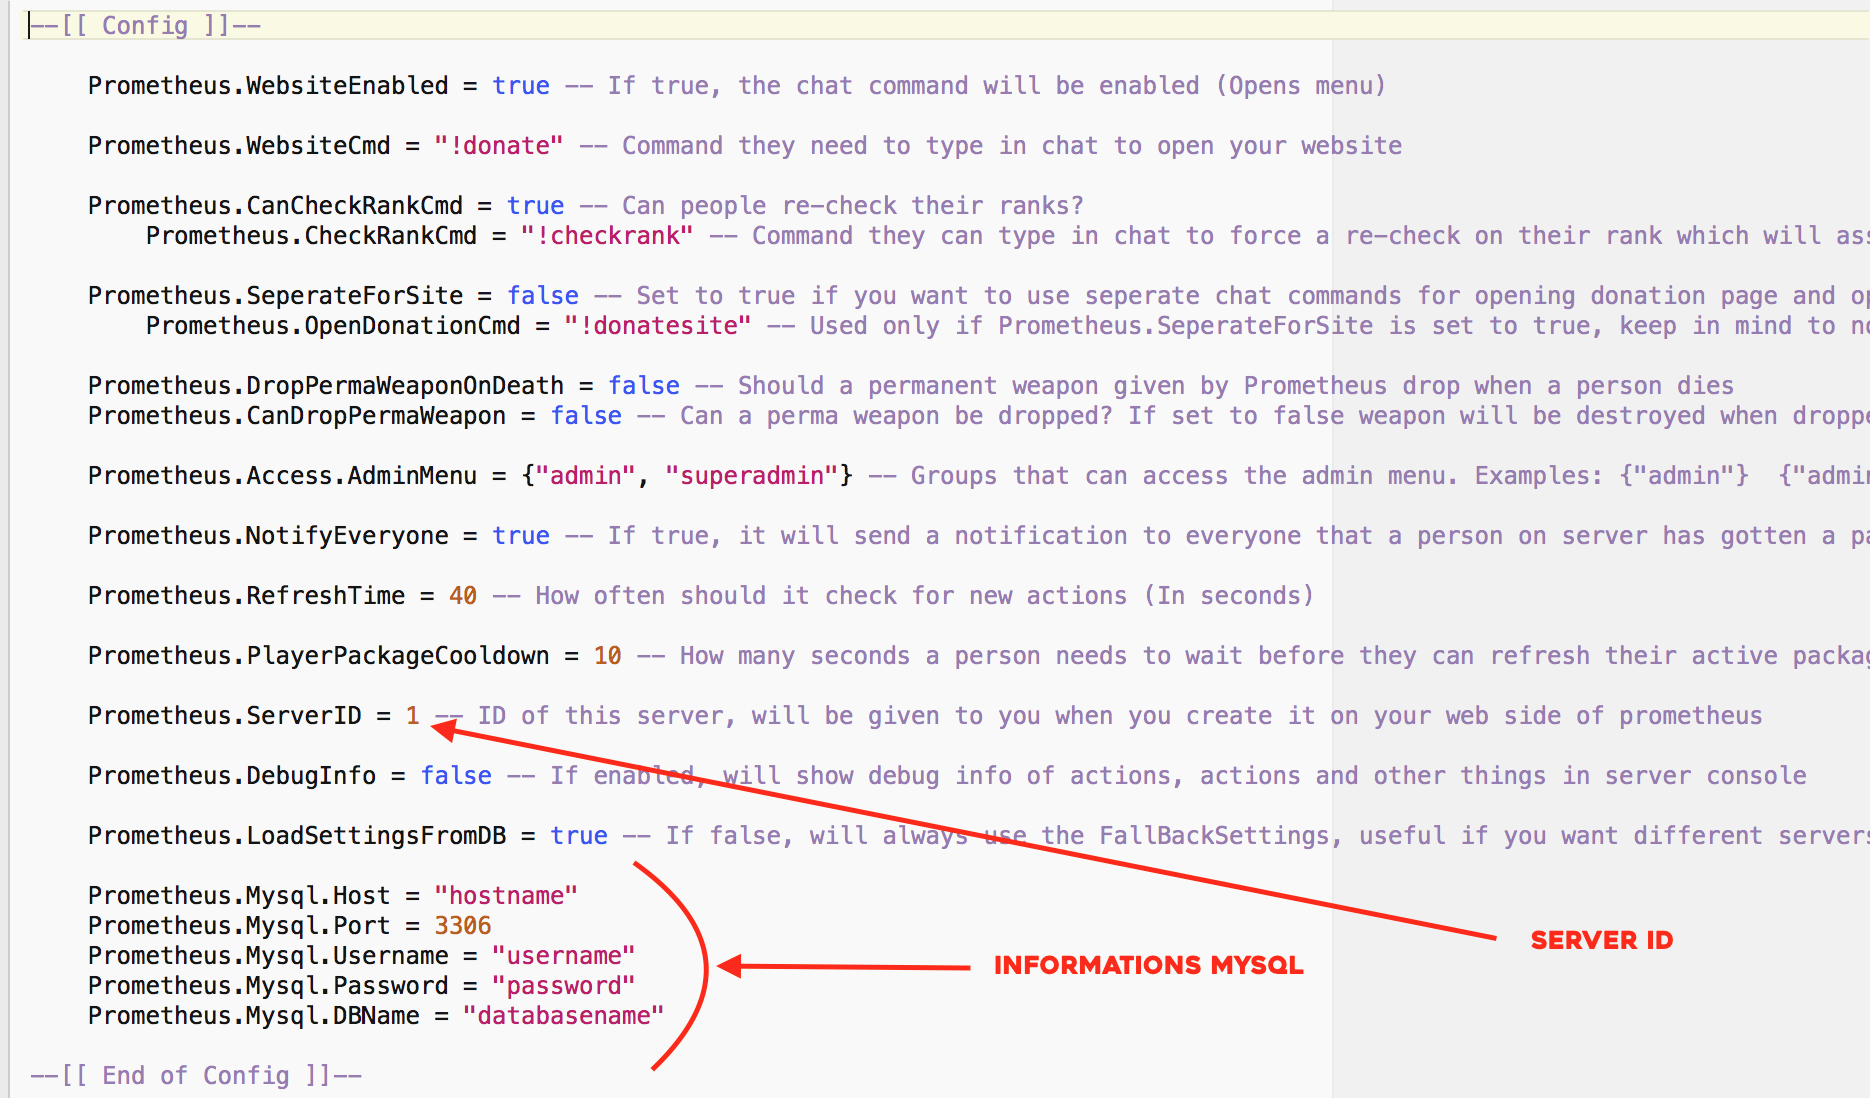
Task: Click 'true' value of CanCheckRankCmd
Action: click(535, 206)
